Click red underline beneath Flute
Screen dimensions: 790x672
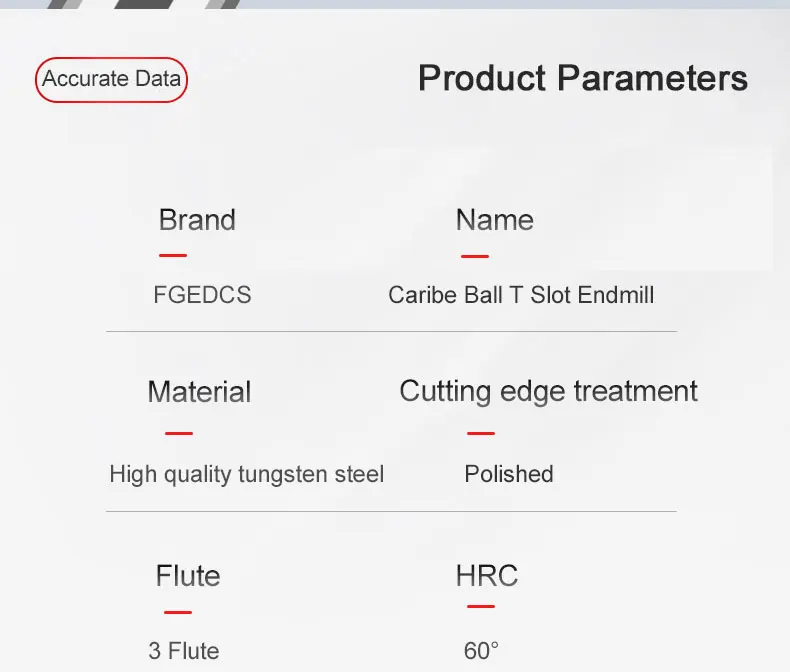click(x=177, y=611)
